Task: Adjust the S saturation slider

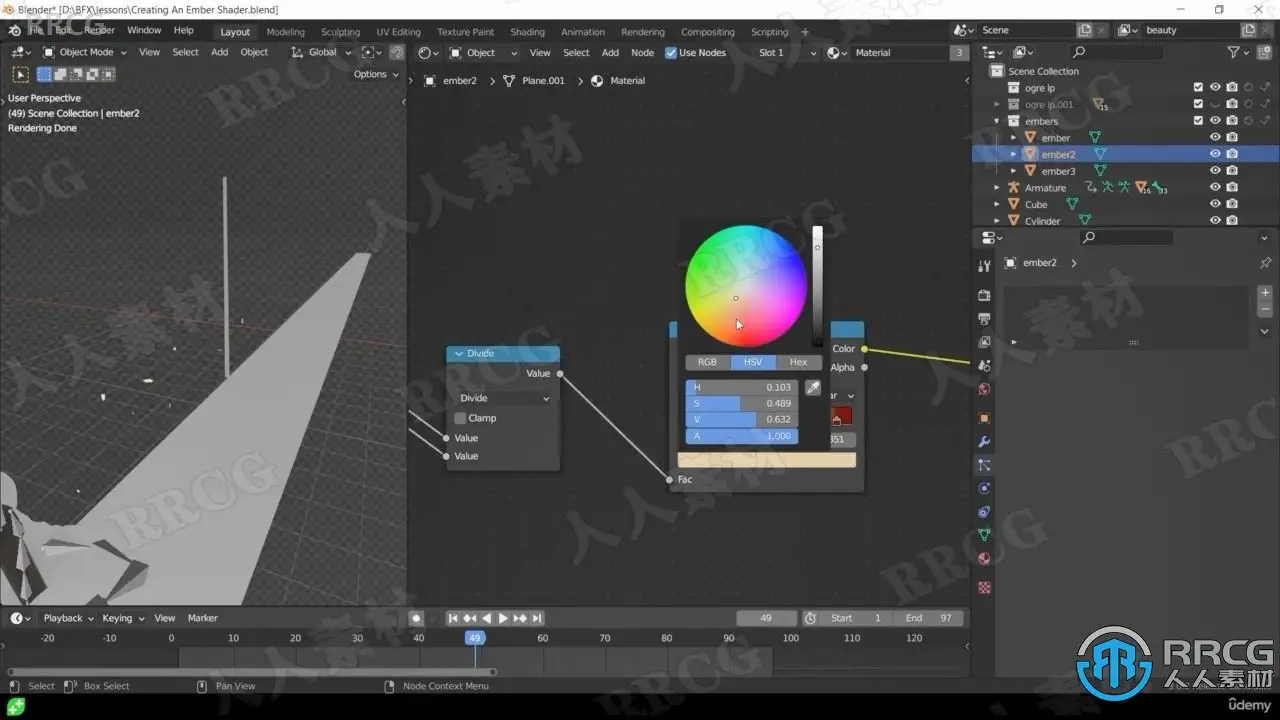Action: point(742,403)
